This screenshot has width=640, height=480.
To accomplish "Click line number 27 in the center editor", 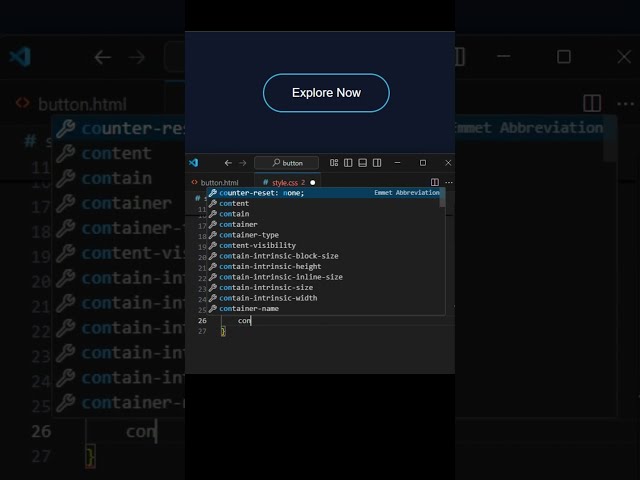I will [202, 331].
